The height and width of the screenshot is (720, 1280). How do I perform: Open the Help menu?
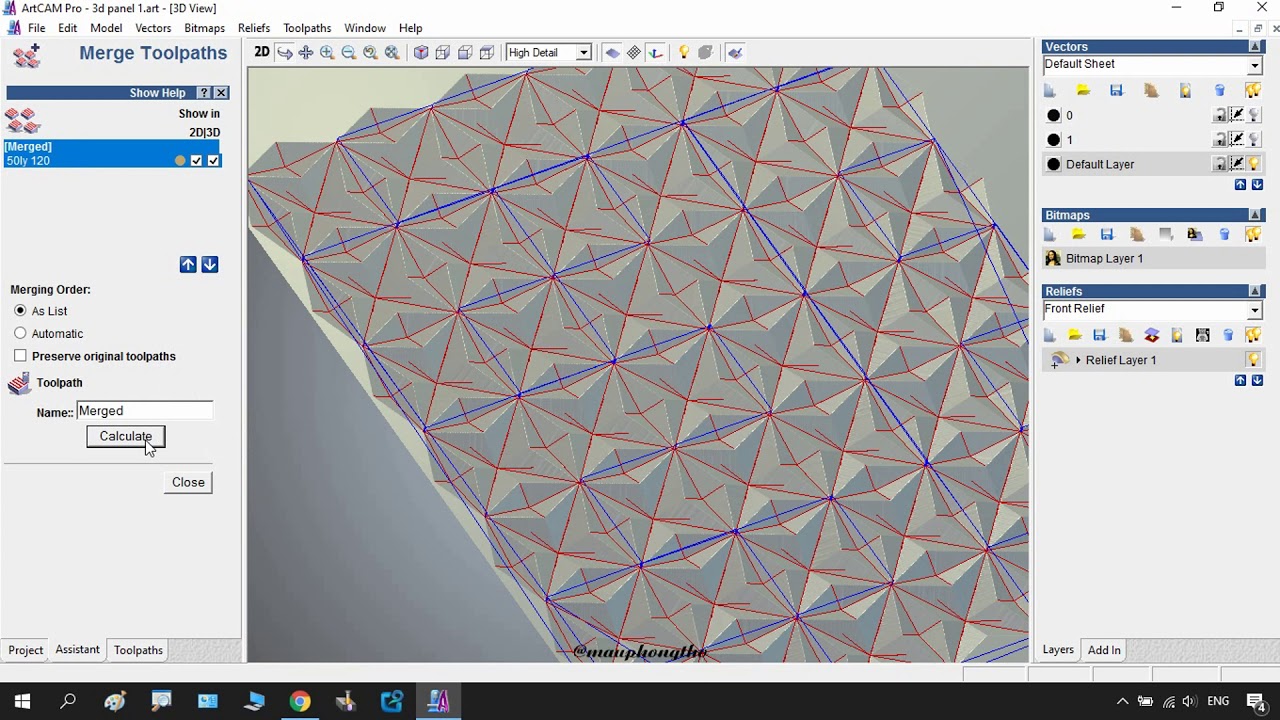coord(410,28)
